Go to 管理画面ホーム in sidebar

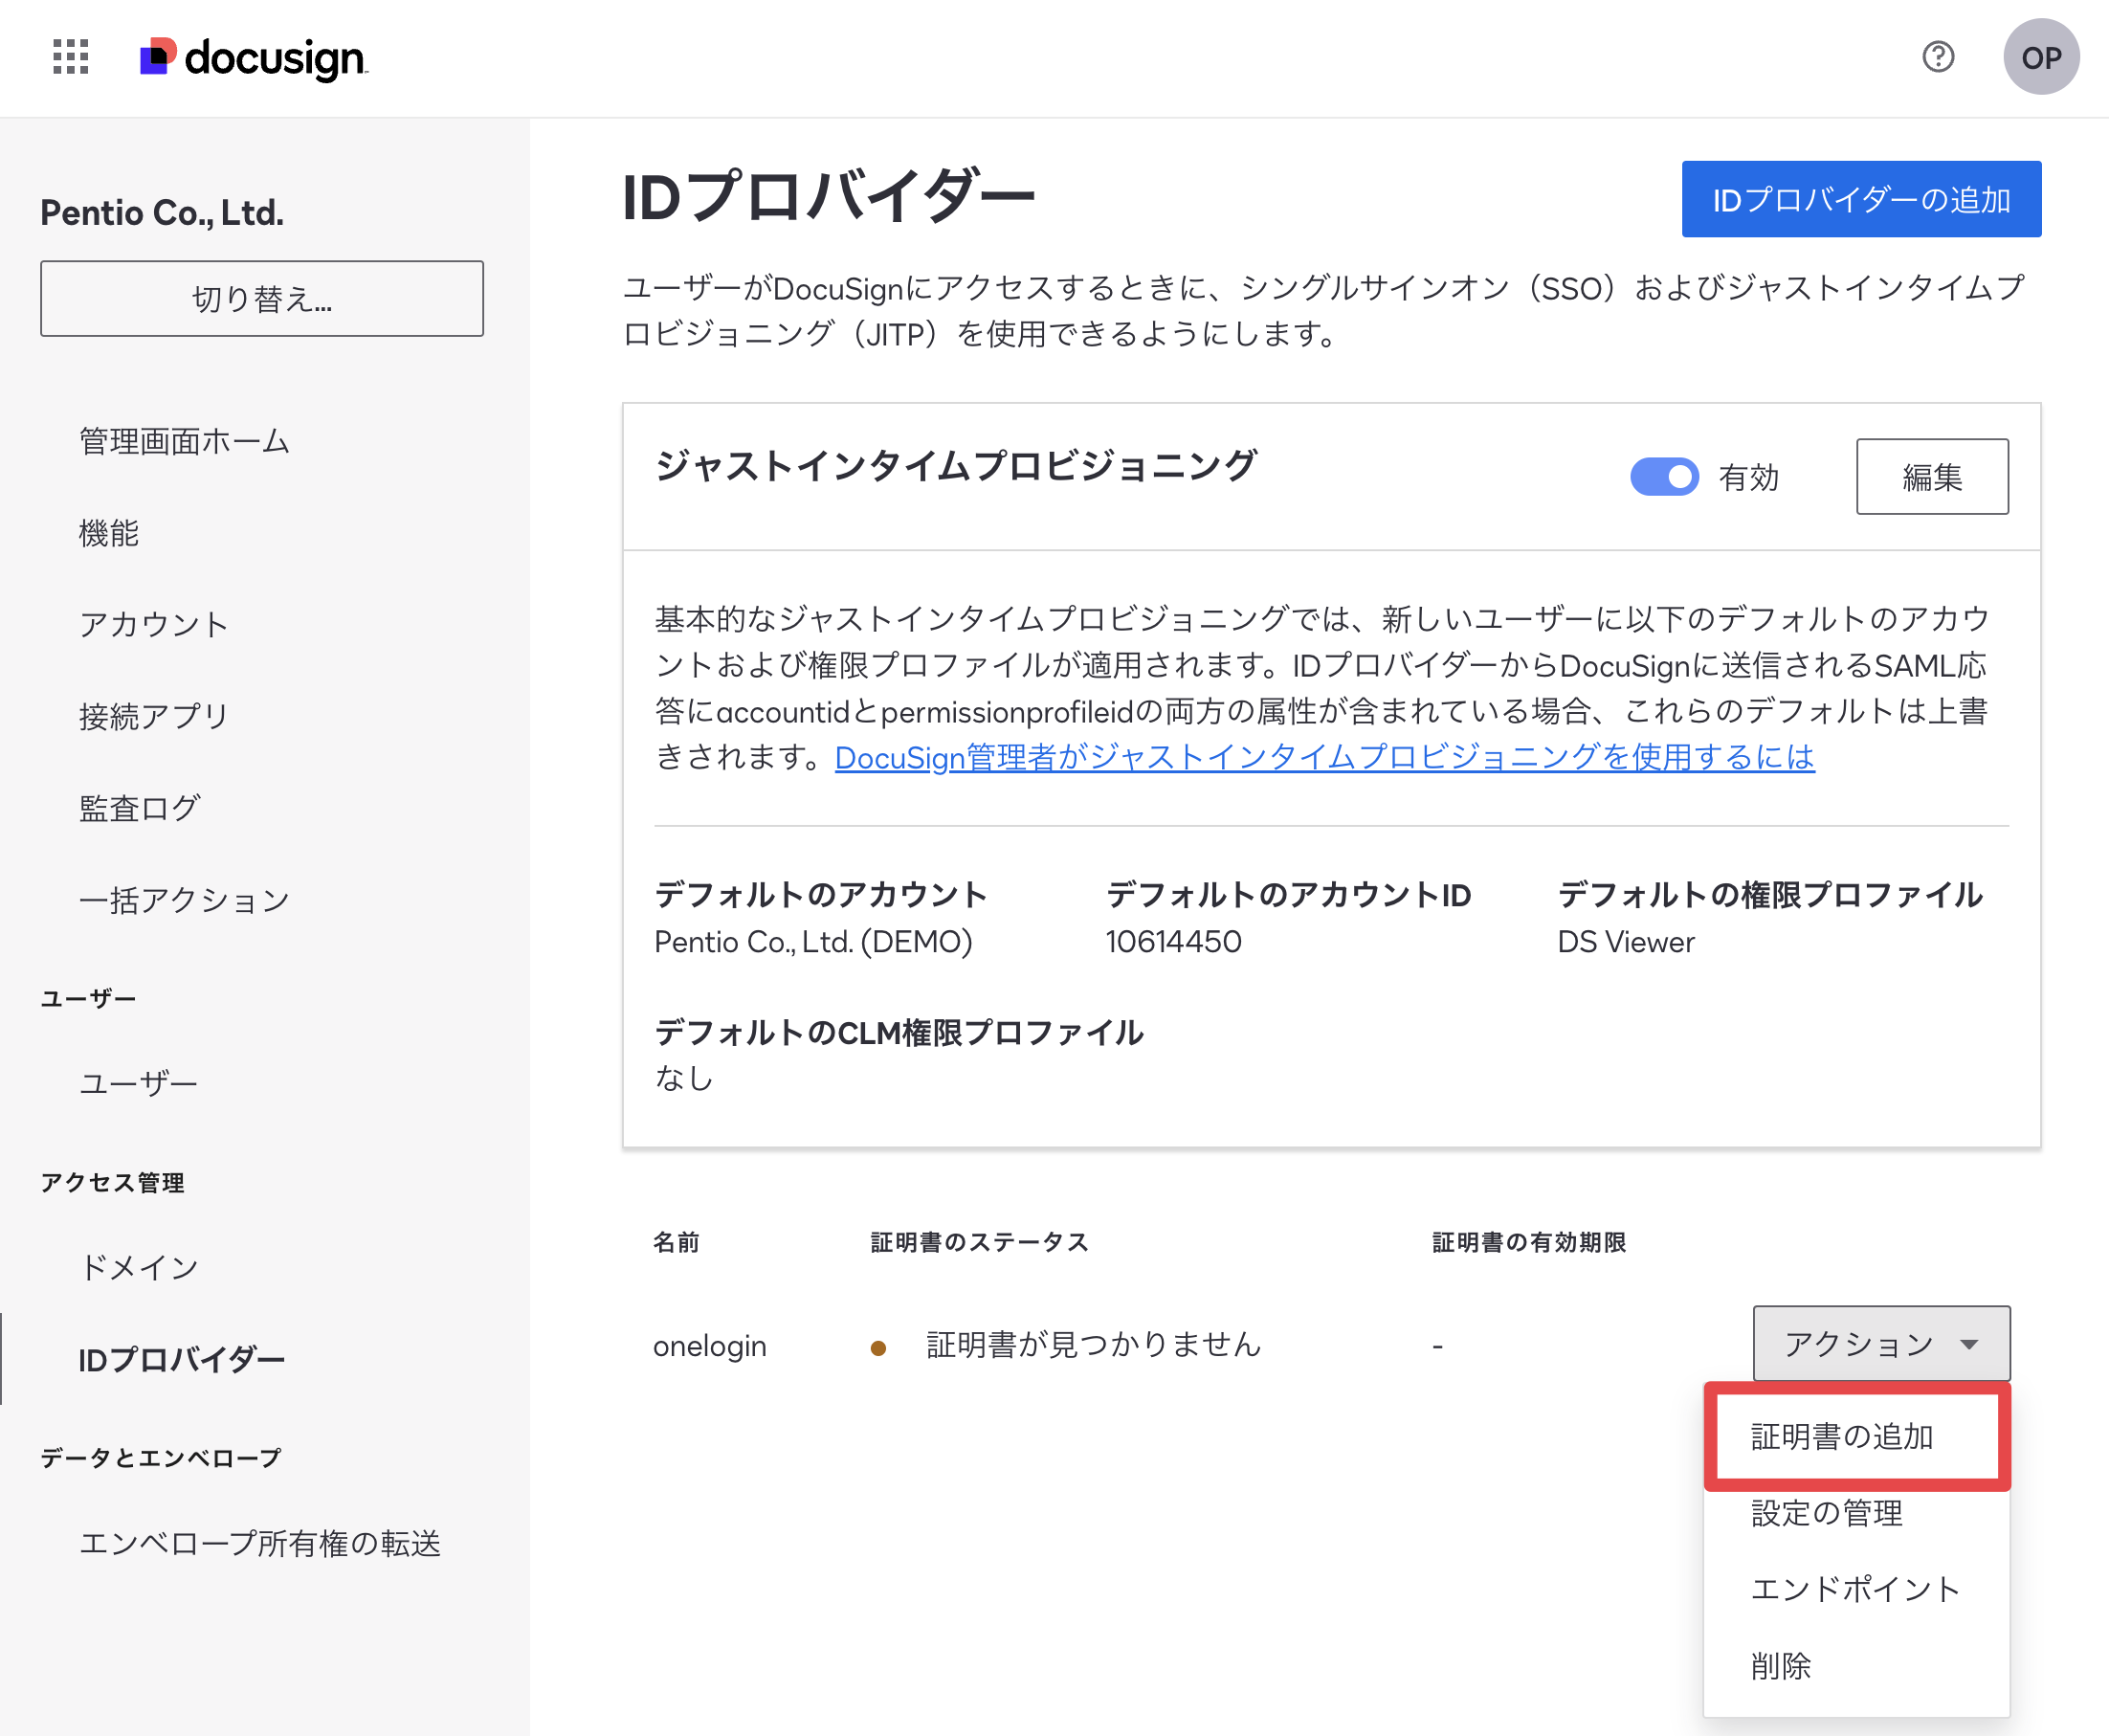tap(184, 441)
